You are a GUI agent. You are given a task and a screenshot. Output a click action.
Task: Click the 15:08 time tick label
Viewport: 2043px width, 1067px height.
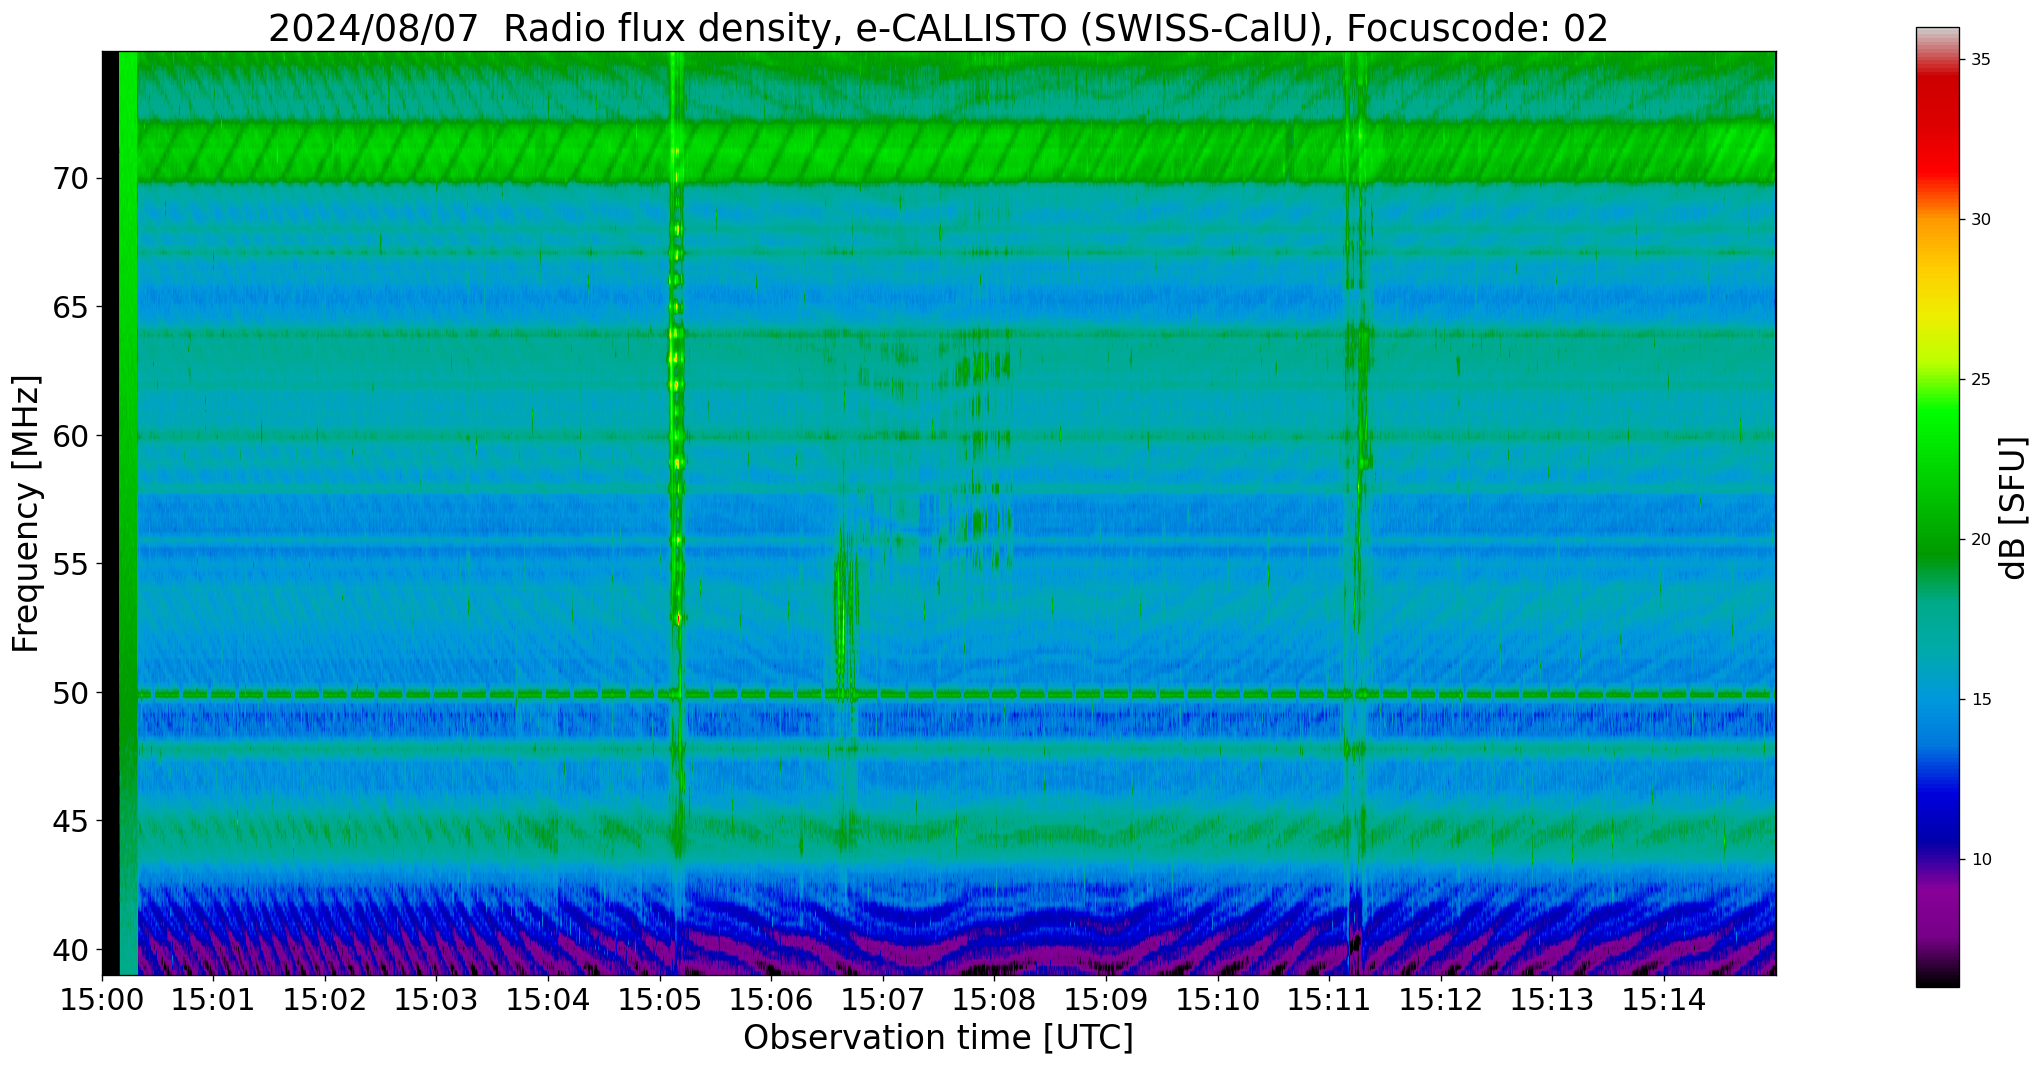995,1000
